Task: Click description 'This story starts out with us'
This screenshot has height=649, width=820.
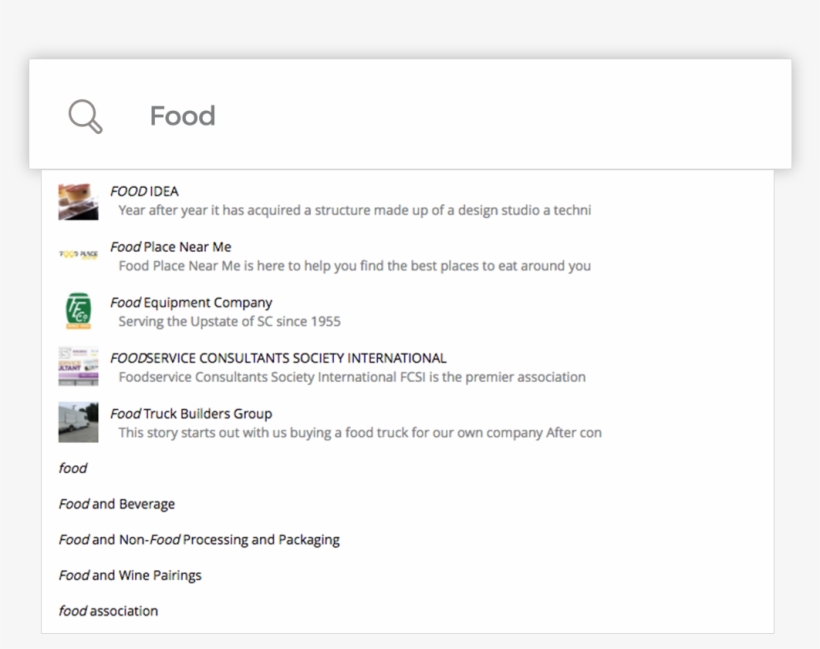Action: (x=360, y=432)
